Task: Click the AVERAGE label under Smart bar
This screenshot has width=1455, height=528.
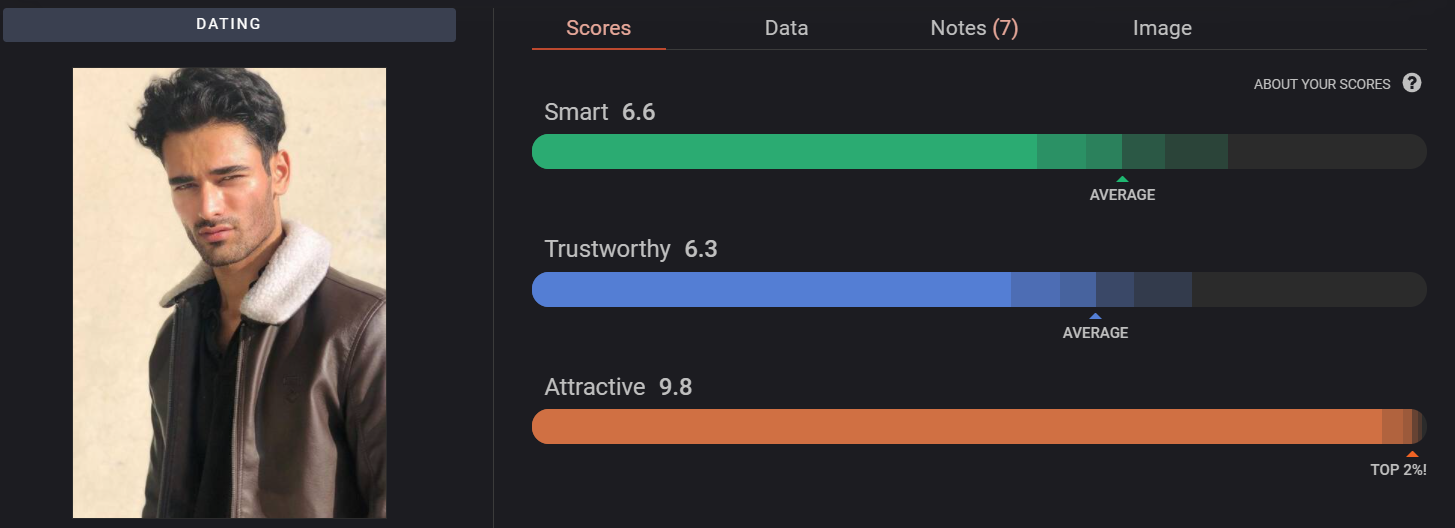Action: point(1122,195)
